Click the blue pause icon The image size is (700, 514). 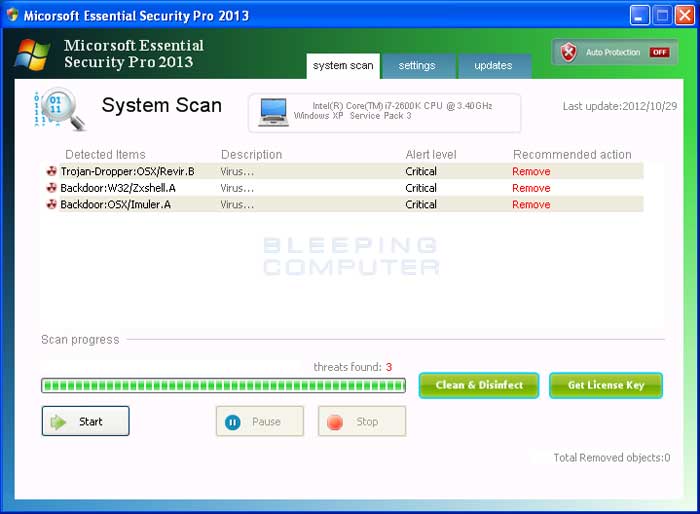pos(233,422)
